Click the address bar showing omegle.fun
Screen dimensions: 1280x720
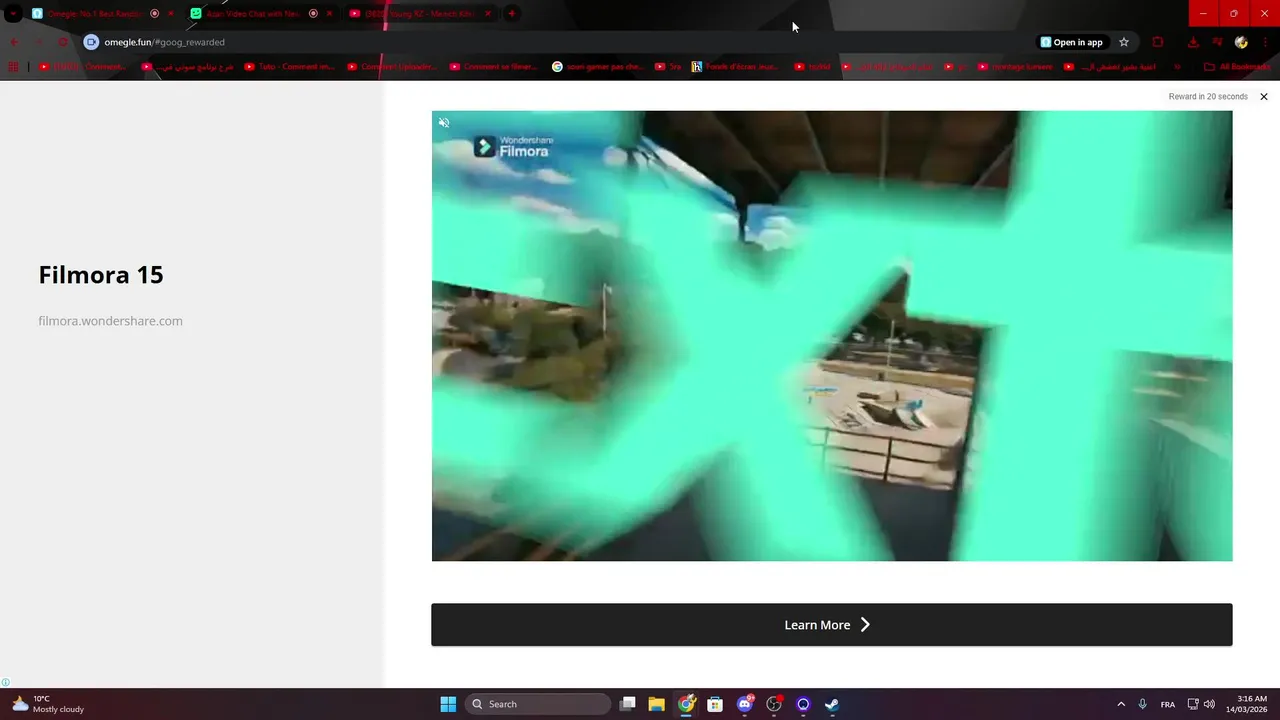pyautogui.click(x=560, y=42)
